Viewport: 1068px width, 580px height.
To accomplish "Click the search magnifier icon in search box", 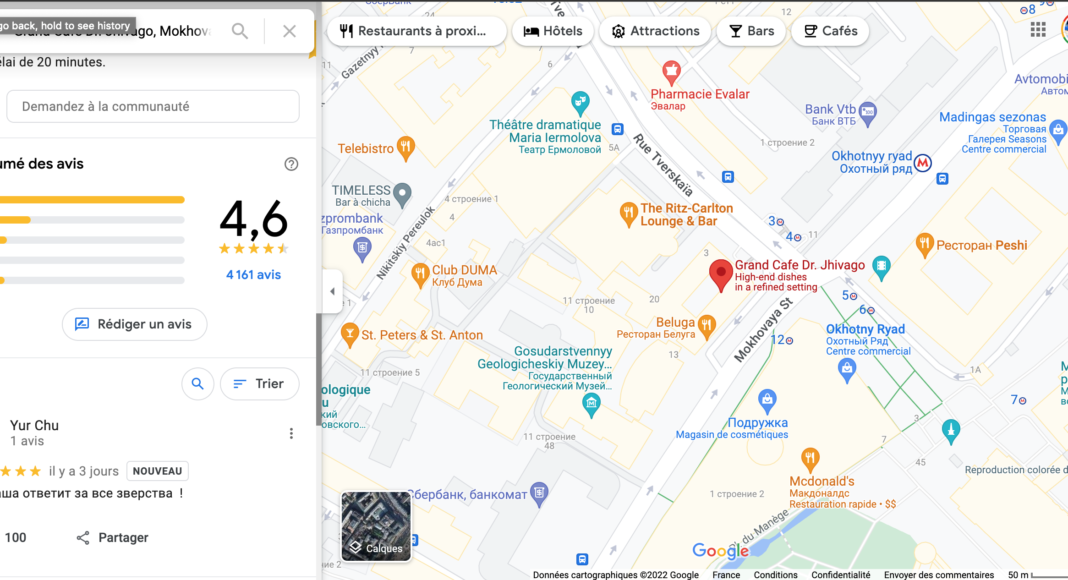I will coord(240,31).
